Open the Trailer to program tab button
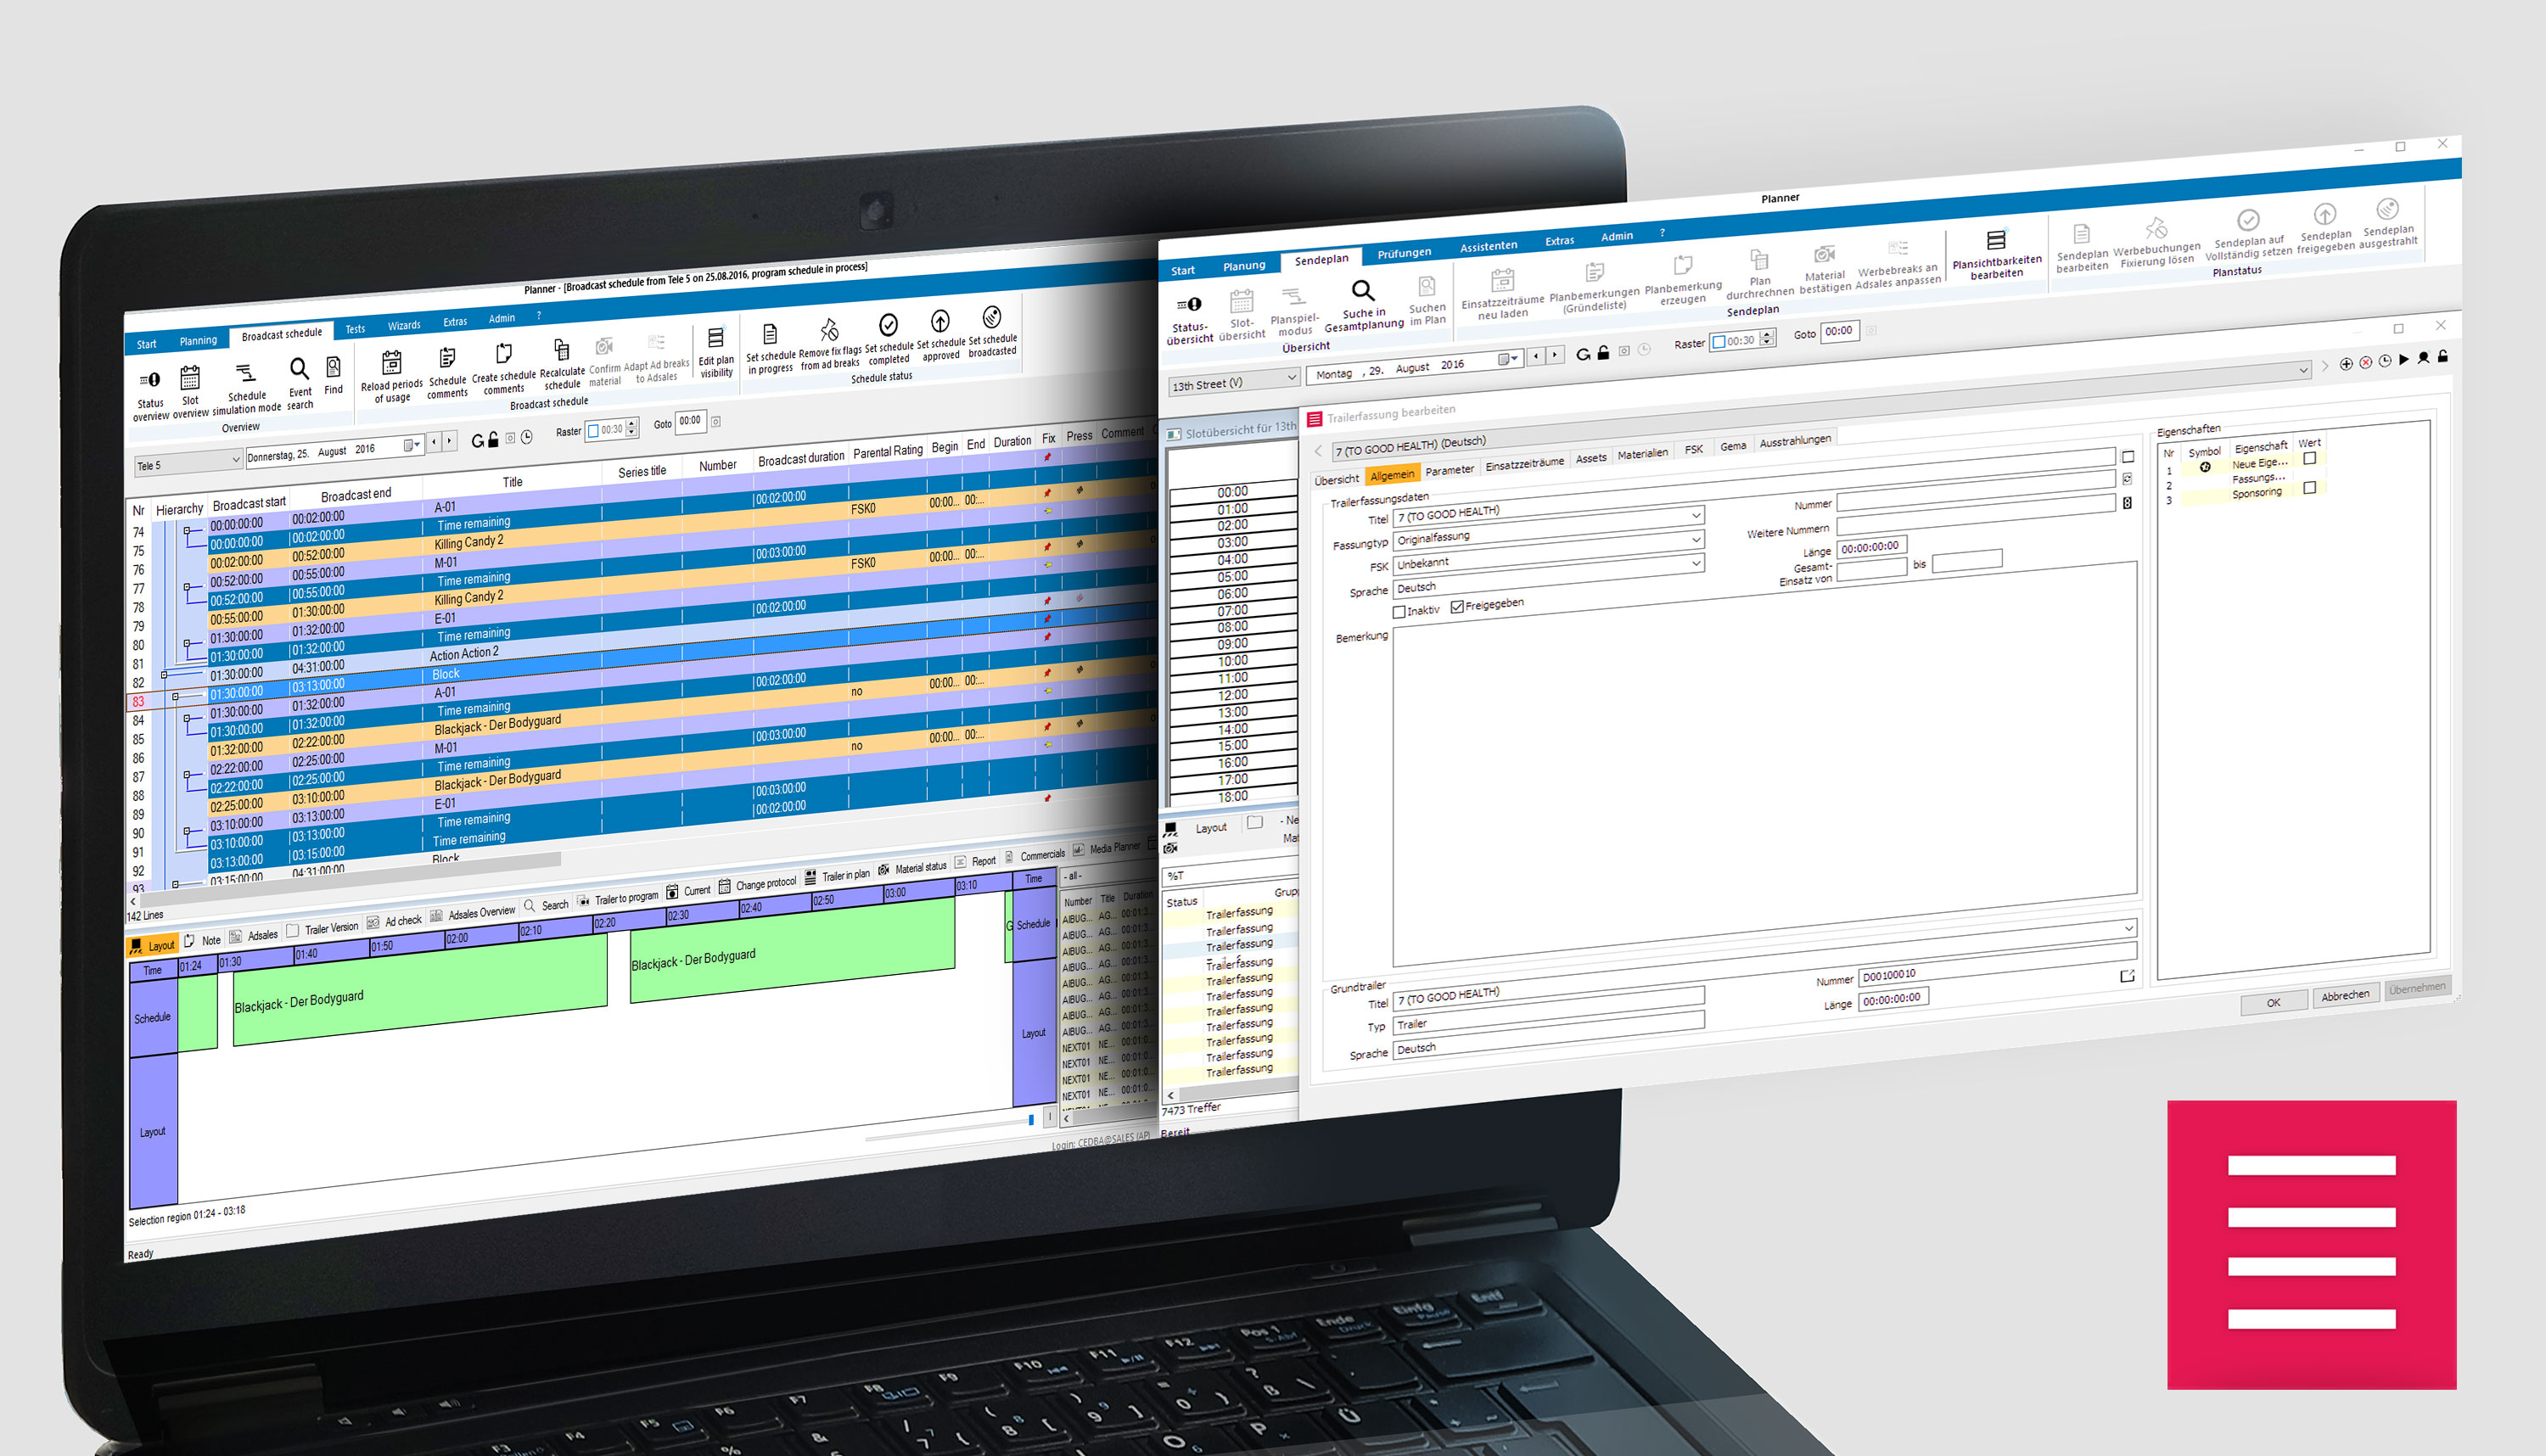The height and width of the screenshot is (1456, 2546). pos(618,899)
